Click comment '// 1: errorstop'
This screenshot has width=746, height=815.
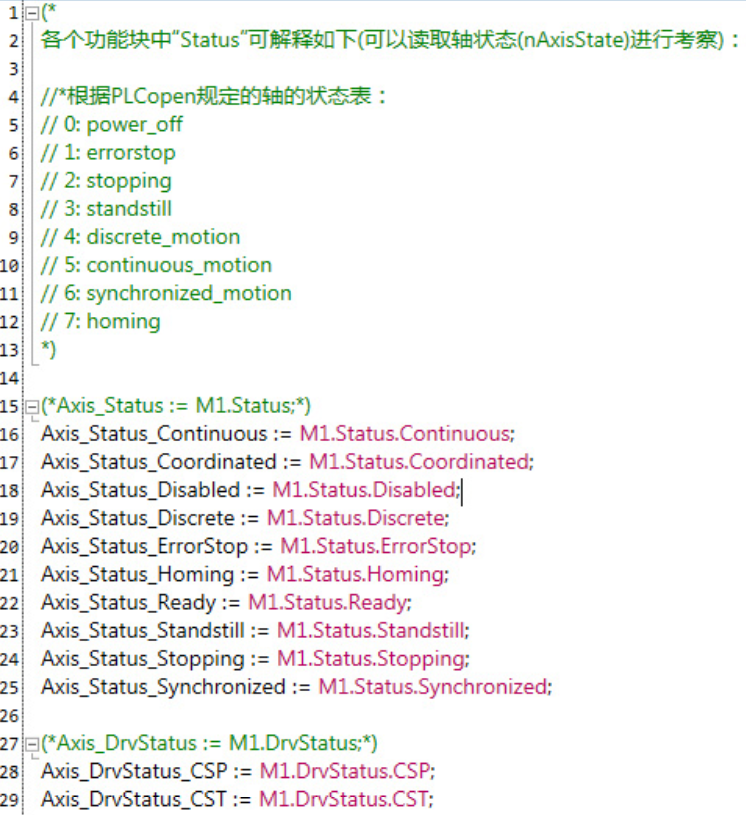pos(108,153)
